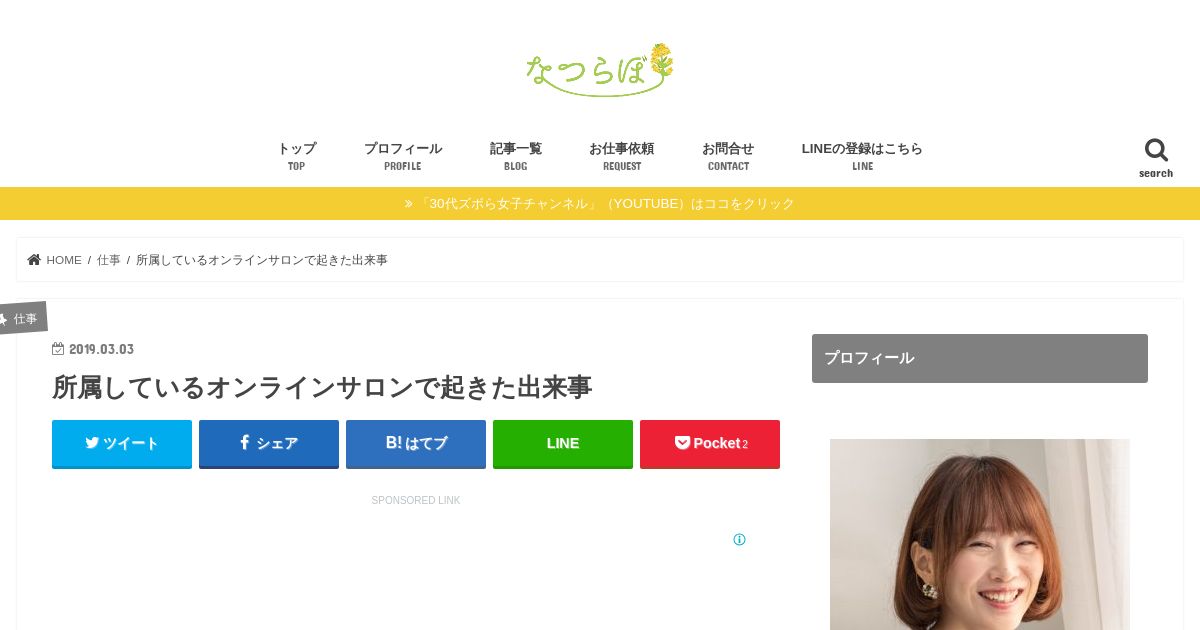The width and height of the screenshot is (1200, 630).
Task: Click the AdChoices info icon
Action: pos(739,540)
